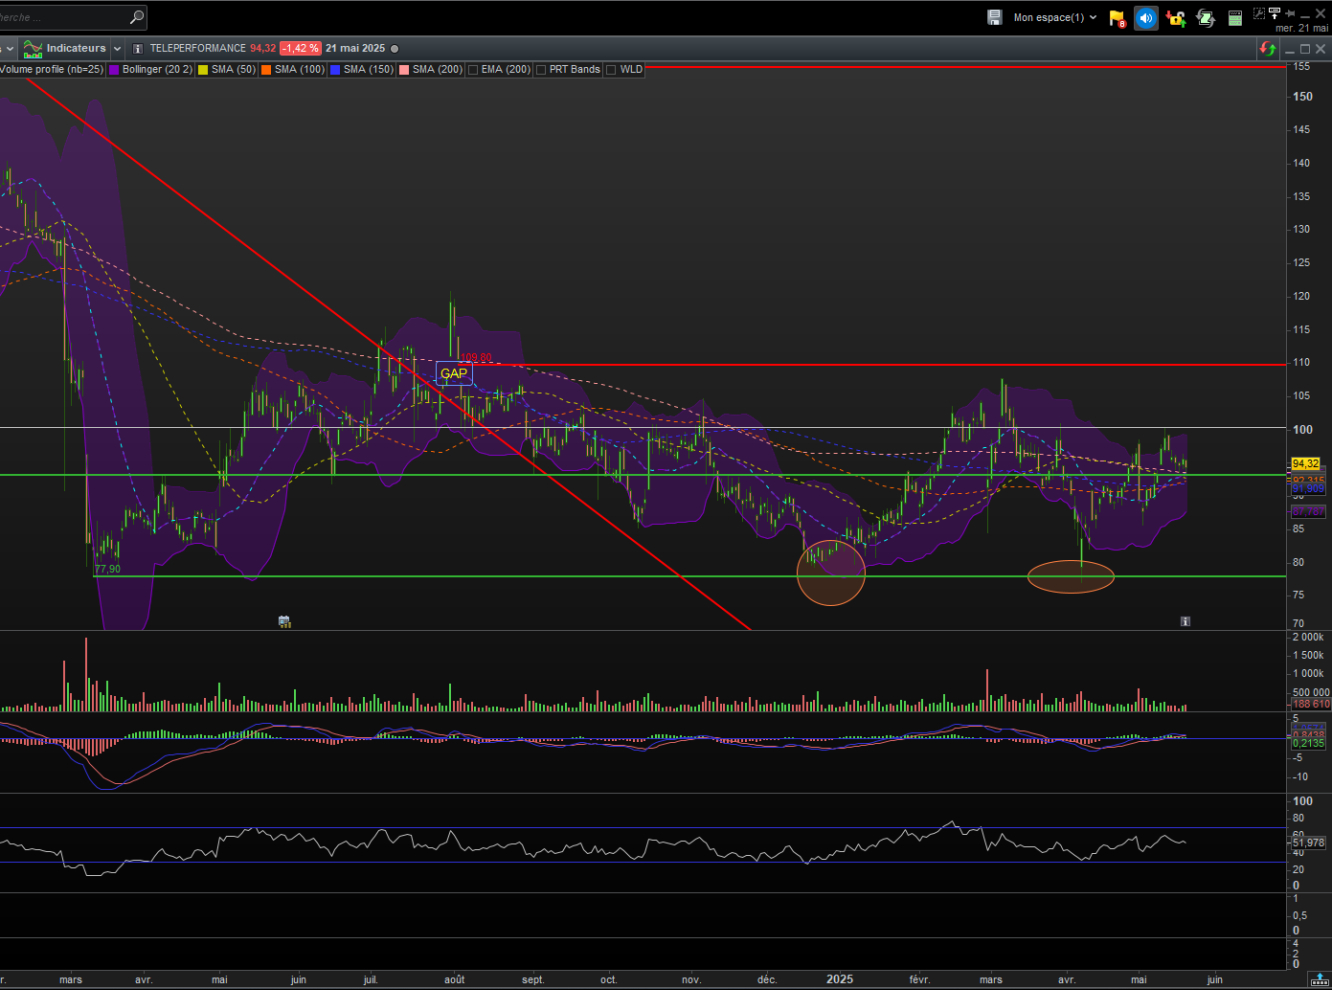This screenshot has height=990, width=1332.
Task: Mute sounds with the speaker icon
Action: [x=1146, y=18]
